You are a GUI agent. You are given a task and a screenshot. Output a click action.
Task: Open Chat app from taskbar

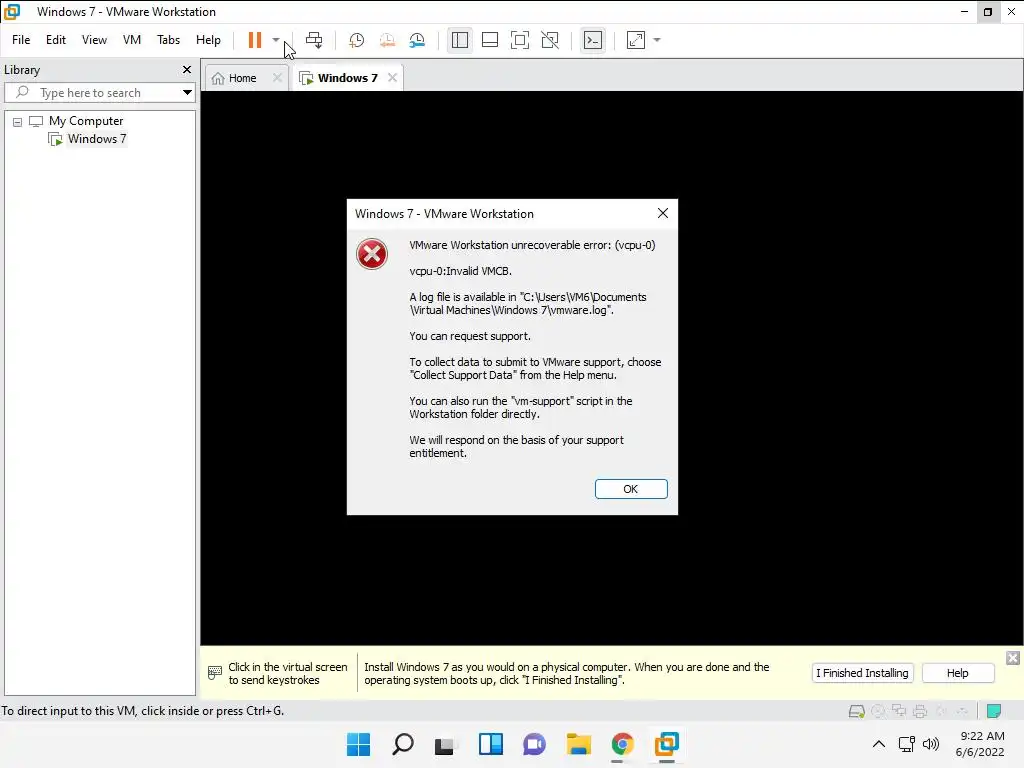[x=534, y=744]
